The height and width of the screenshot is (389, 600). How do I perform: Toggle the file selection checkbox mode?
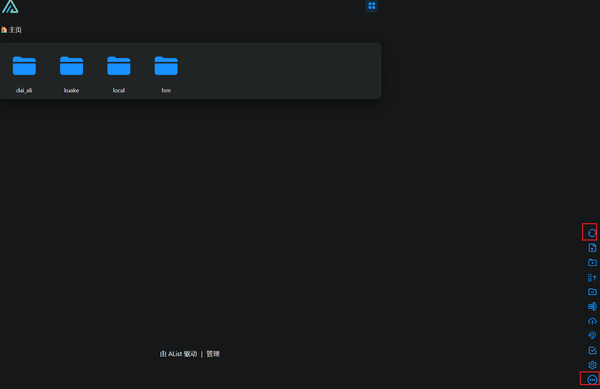[x=592, y=350]
